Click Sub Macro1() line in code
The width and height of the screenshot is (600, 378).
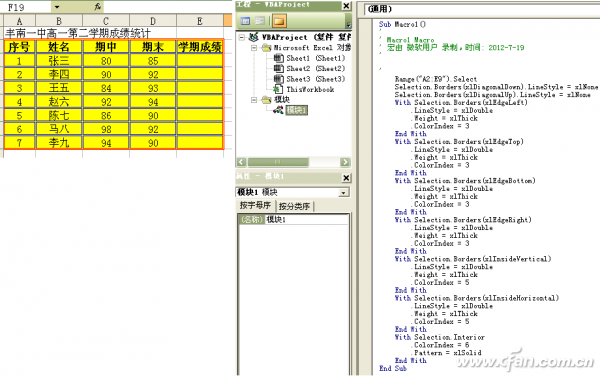(x=402, y=24)
